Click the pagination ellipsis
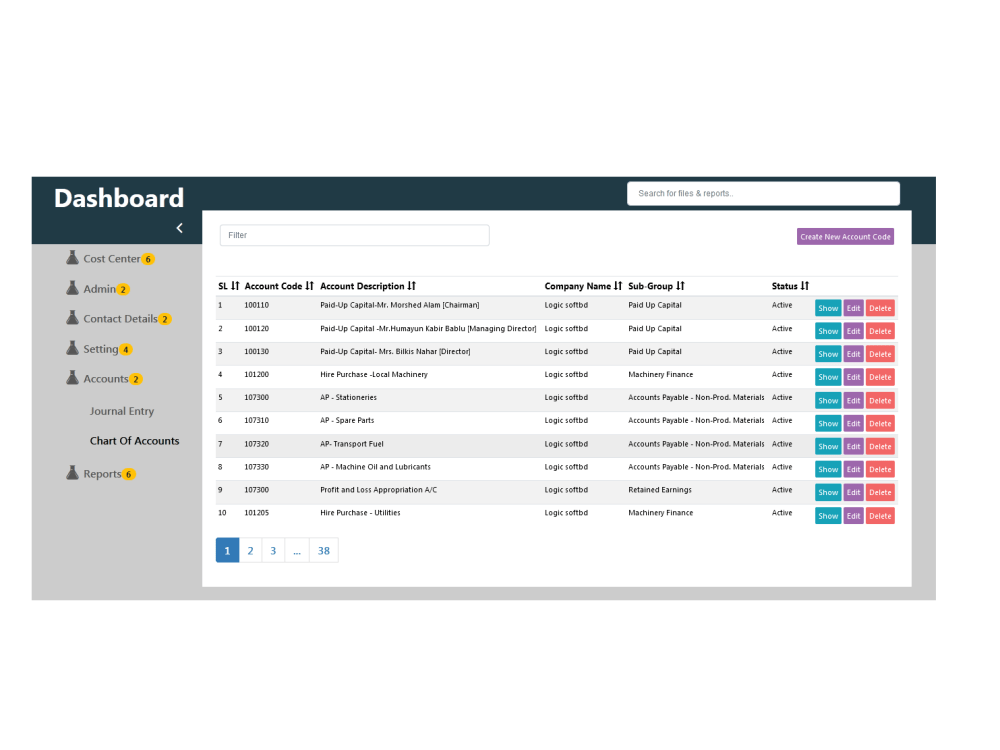This screenshot has height=750, width=1000. tap(297, 550)
